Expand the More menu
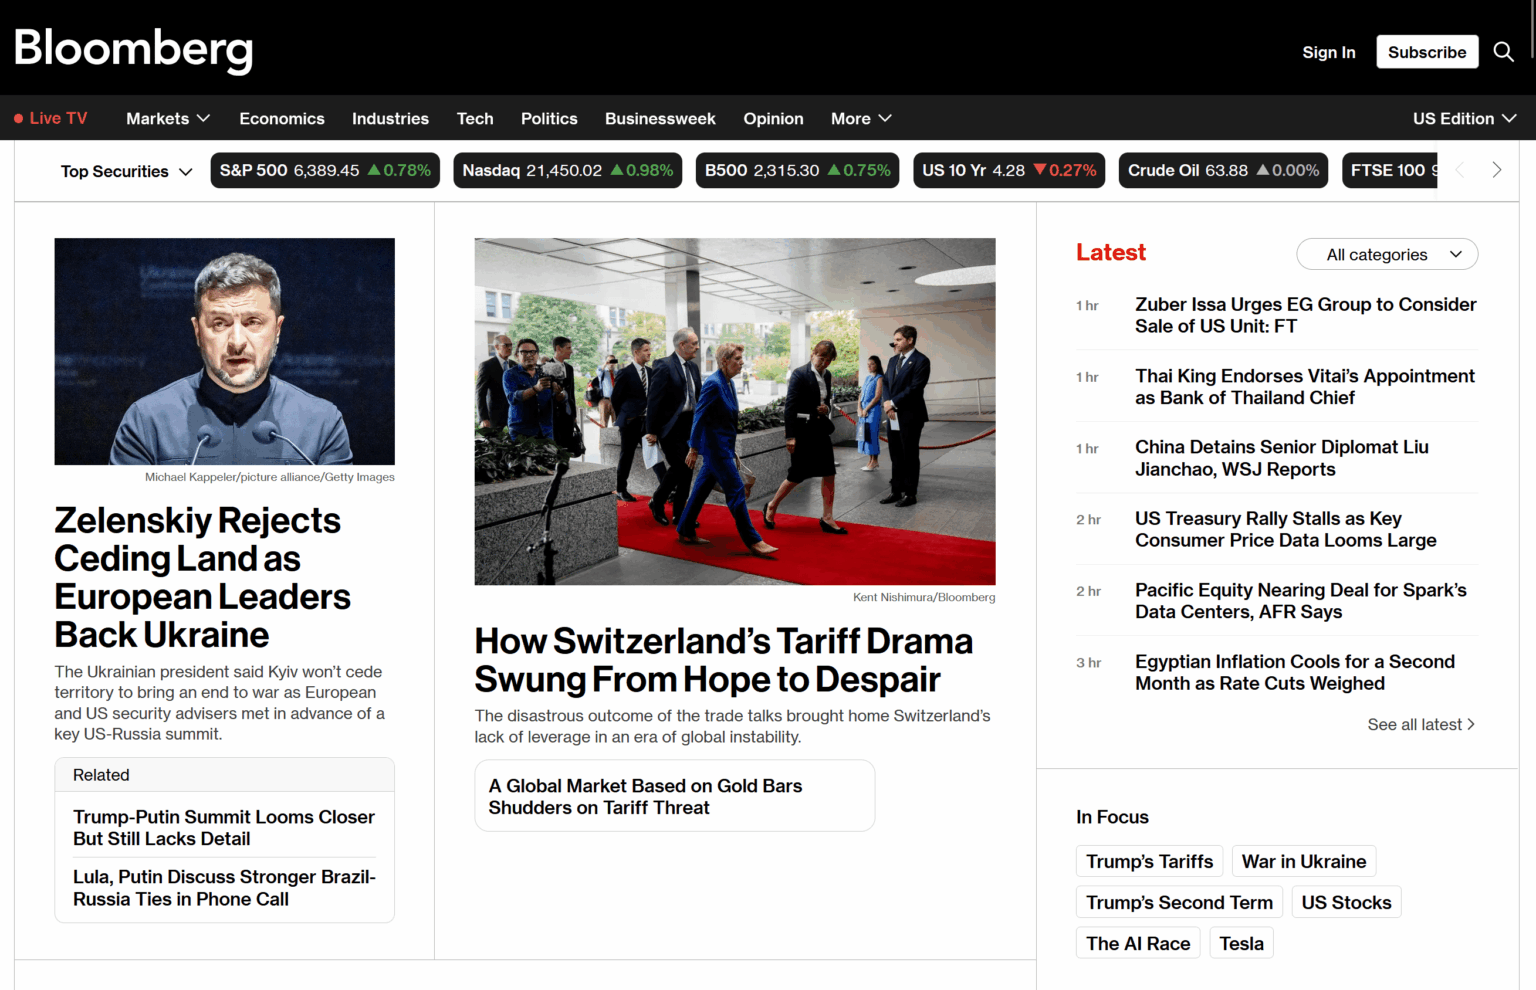The height and width of the screenshot is (990, 1536). click(861, 118)
